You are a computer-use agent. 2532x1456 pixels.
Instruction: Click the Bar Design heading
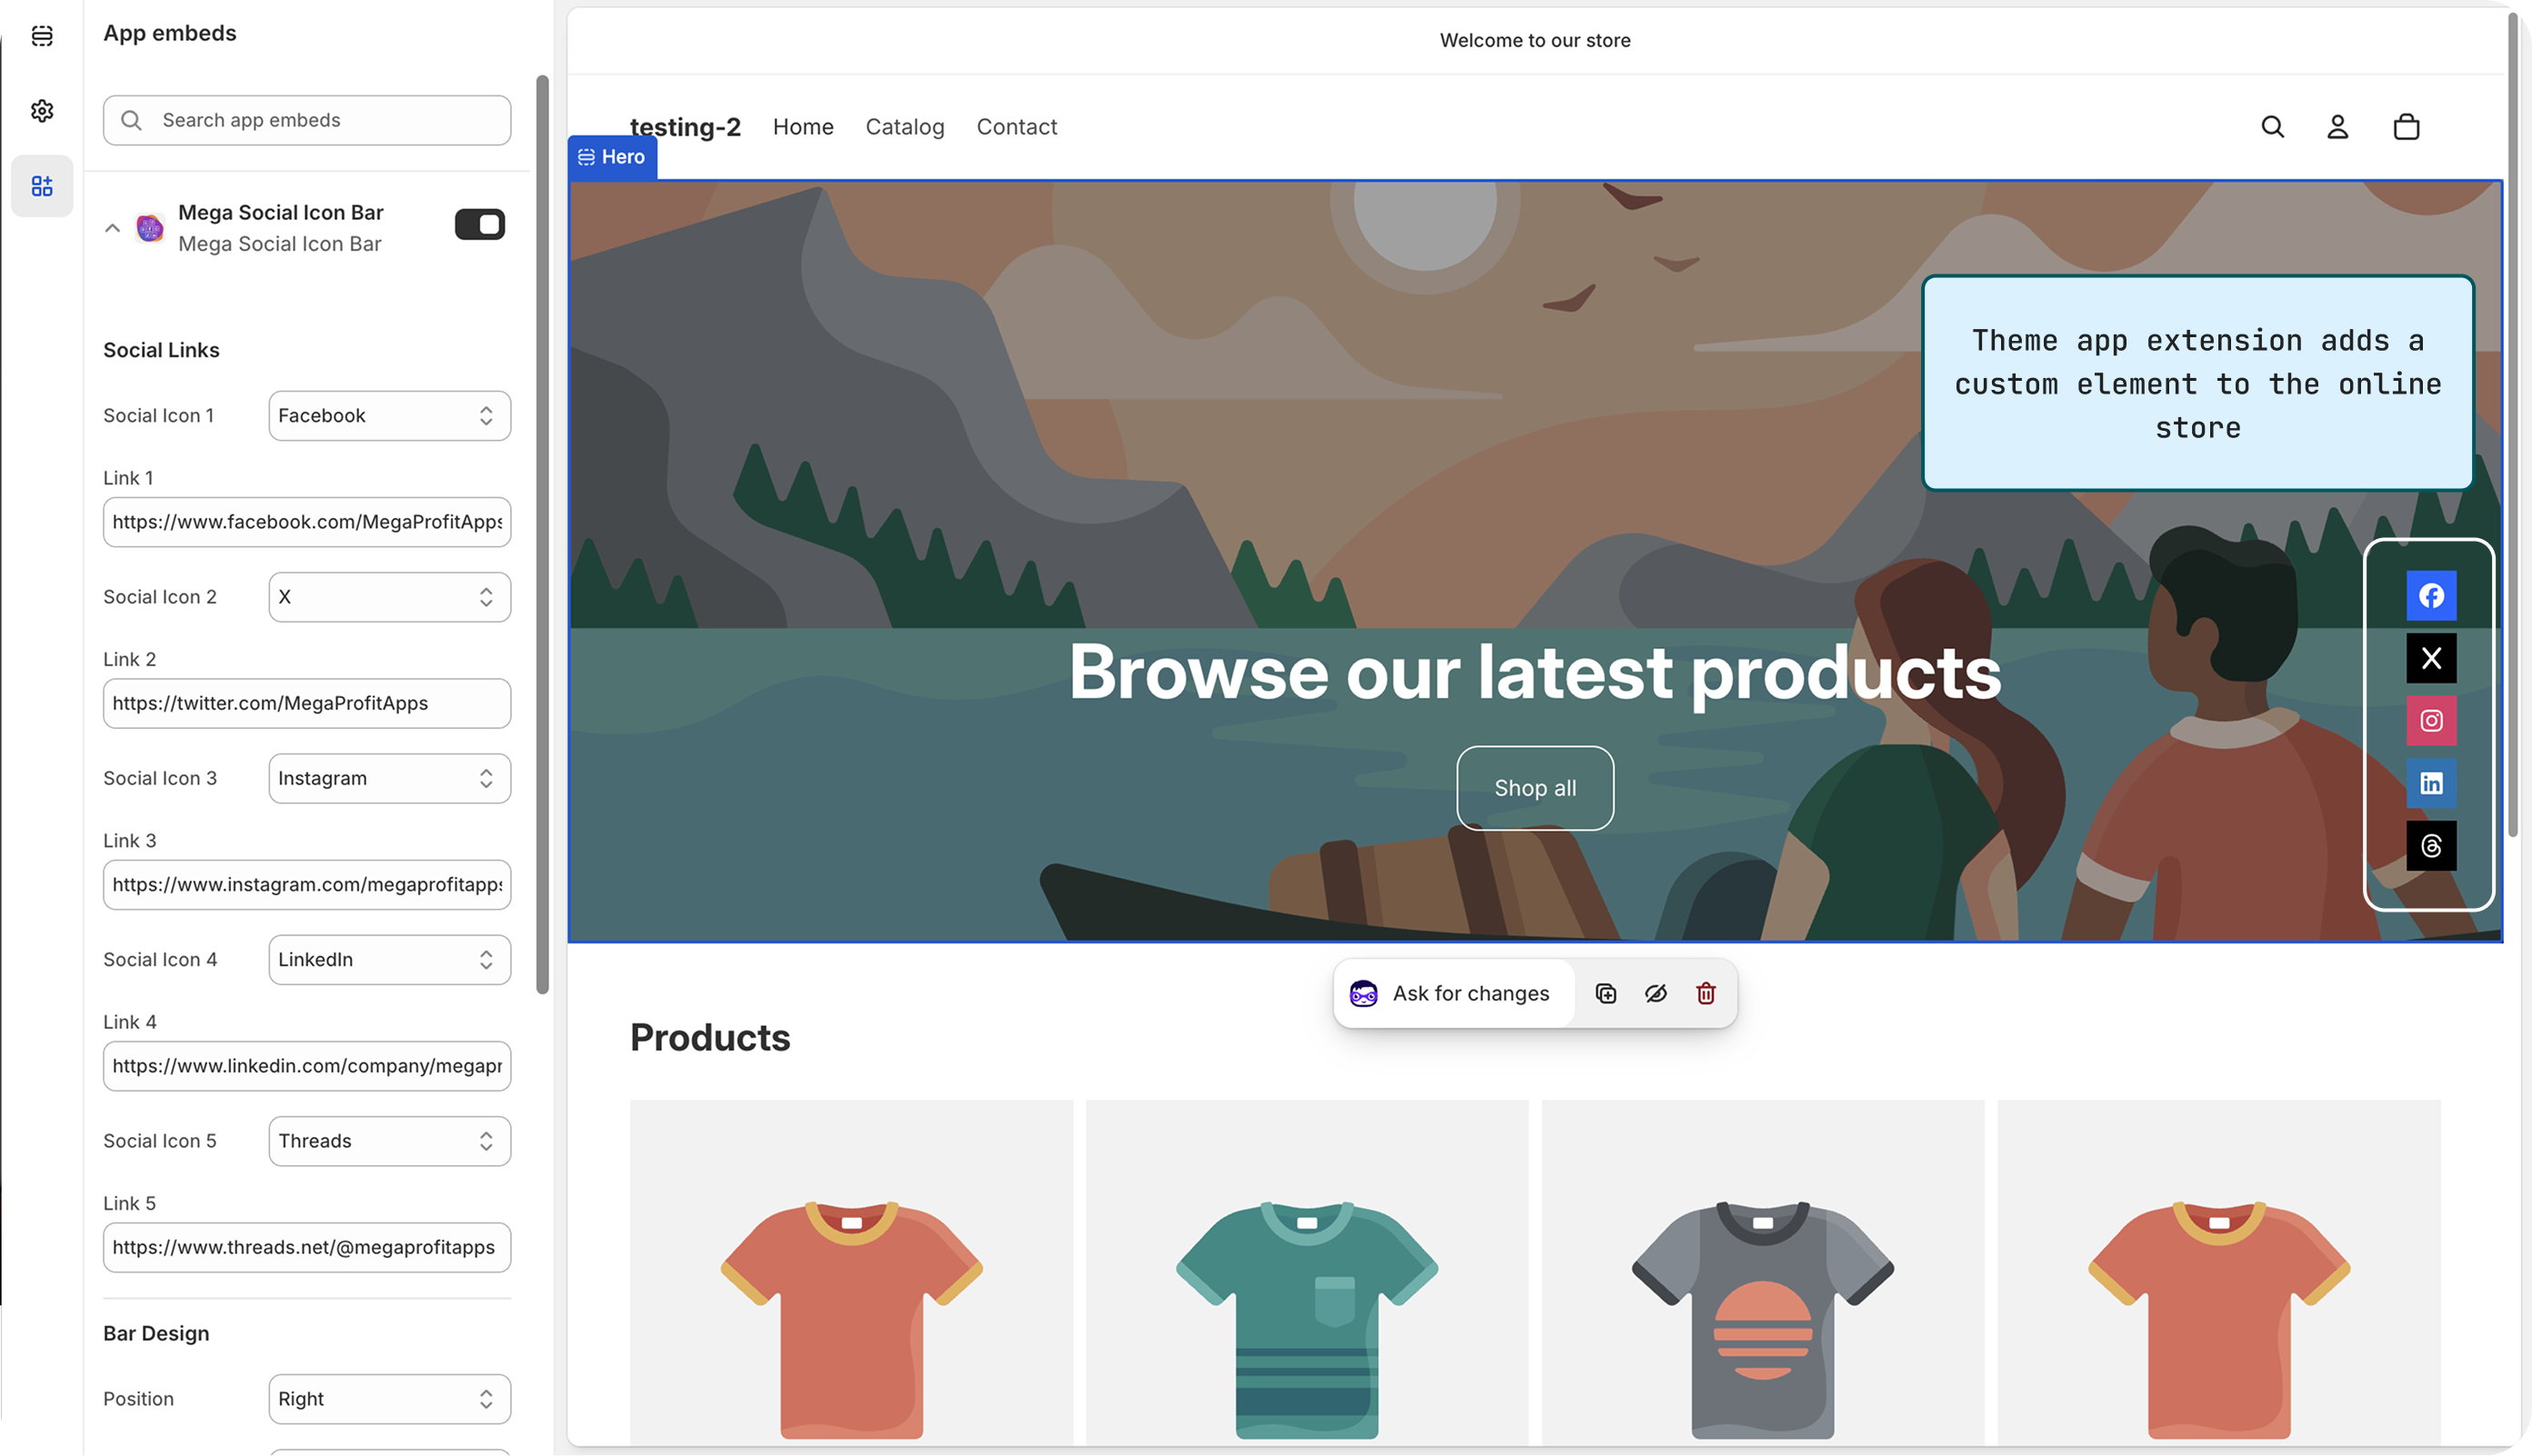[x=156, y=1333]
